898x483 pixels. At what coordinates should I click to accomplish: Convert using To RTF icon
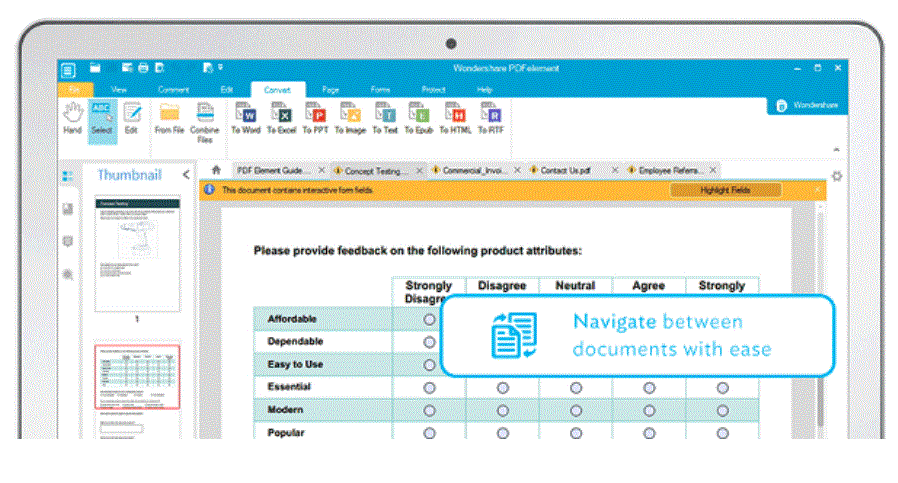coord(491,119)
